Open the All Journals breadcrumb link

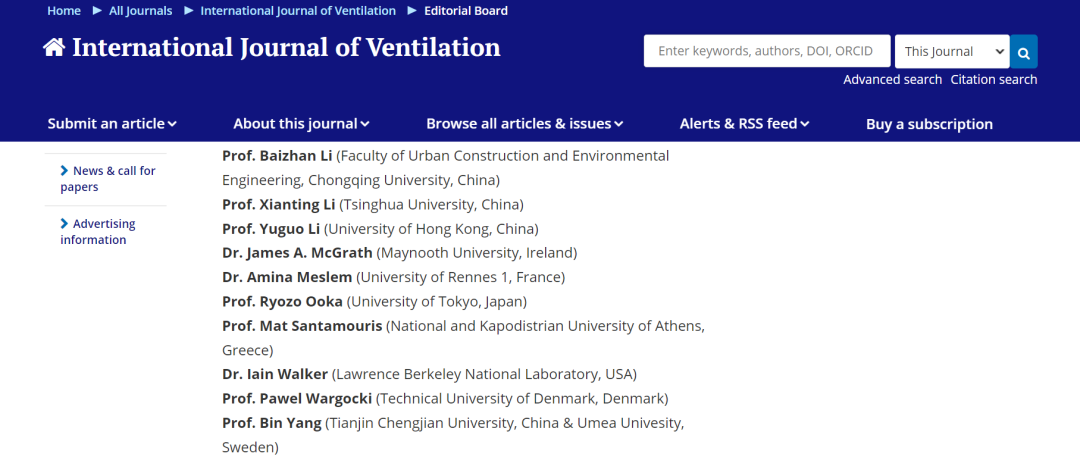click(141, 11)
